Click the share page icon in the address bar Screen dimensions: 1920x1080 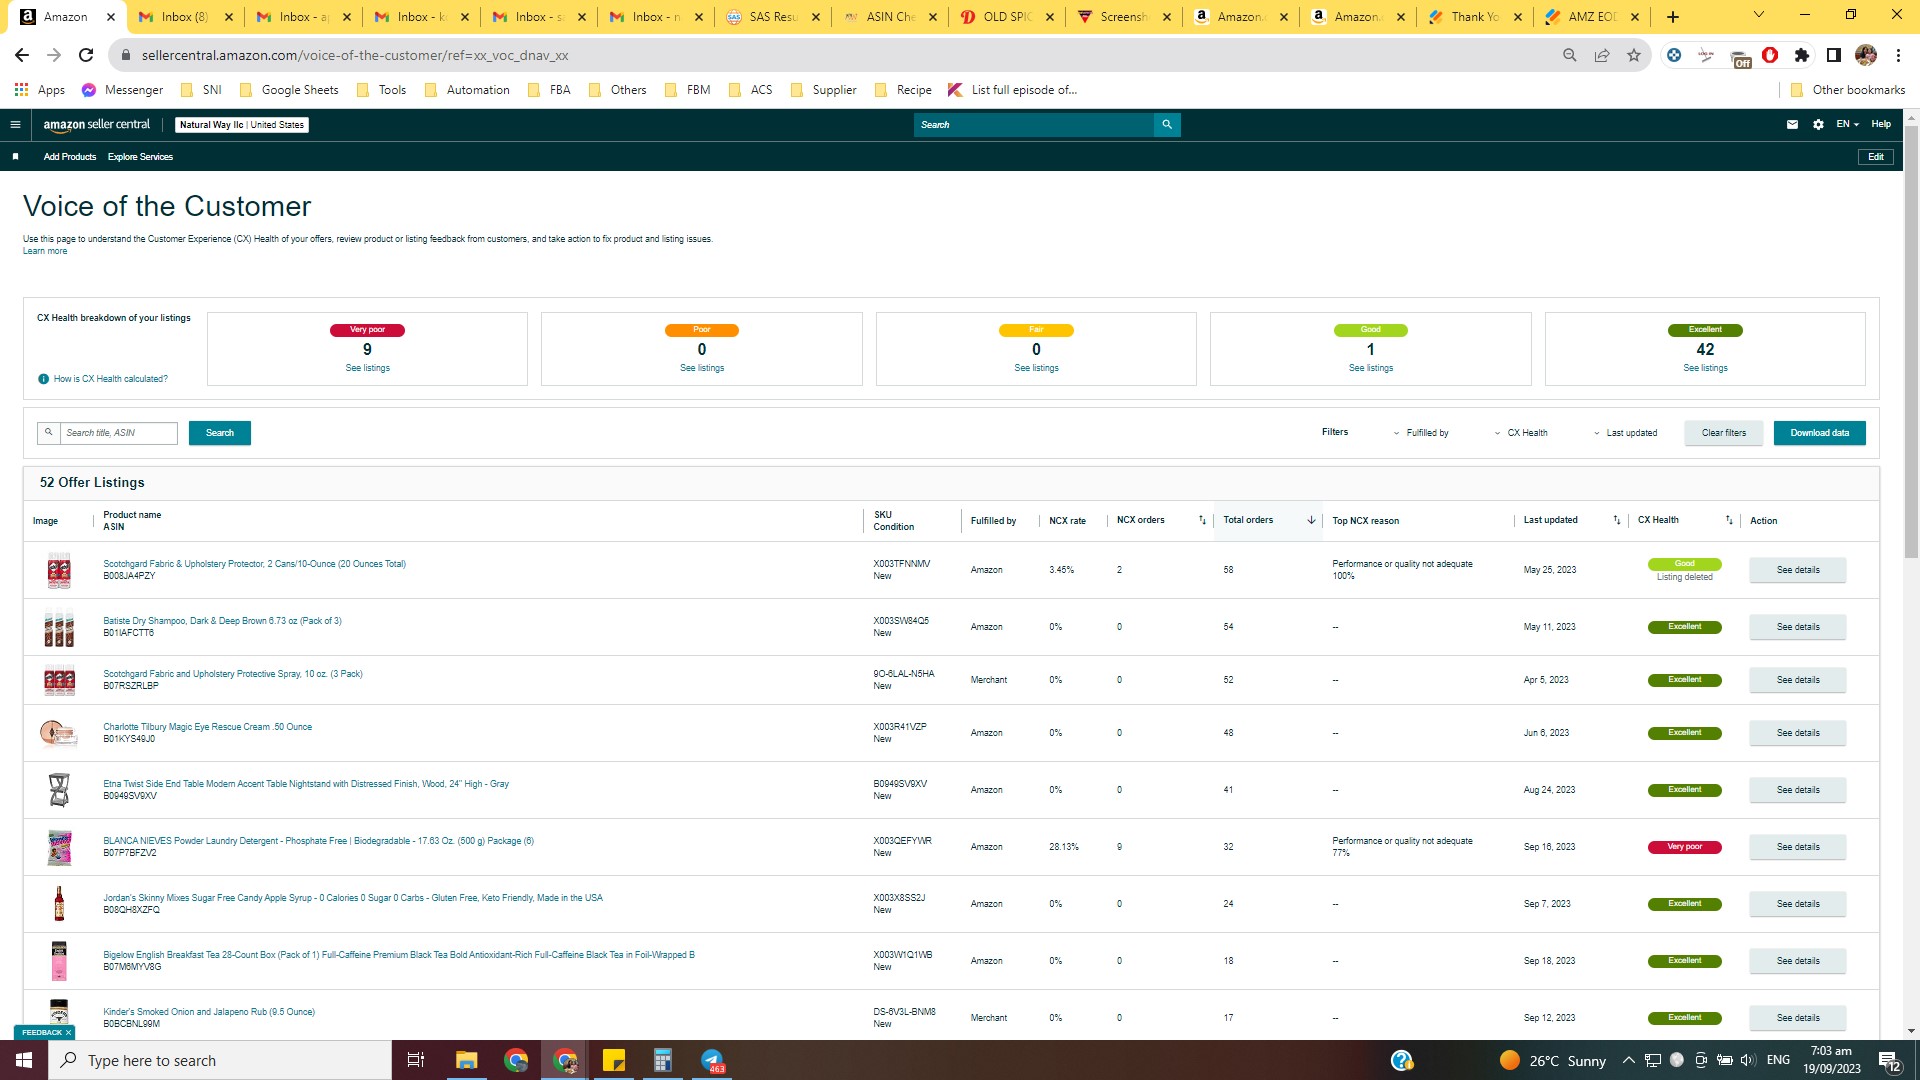point(1602,55)
